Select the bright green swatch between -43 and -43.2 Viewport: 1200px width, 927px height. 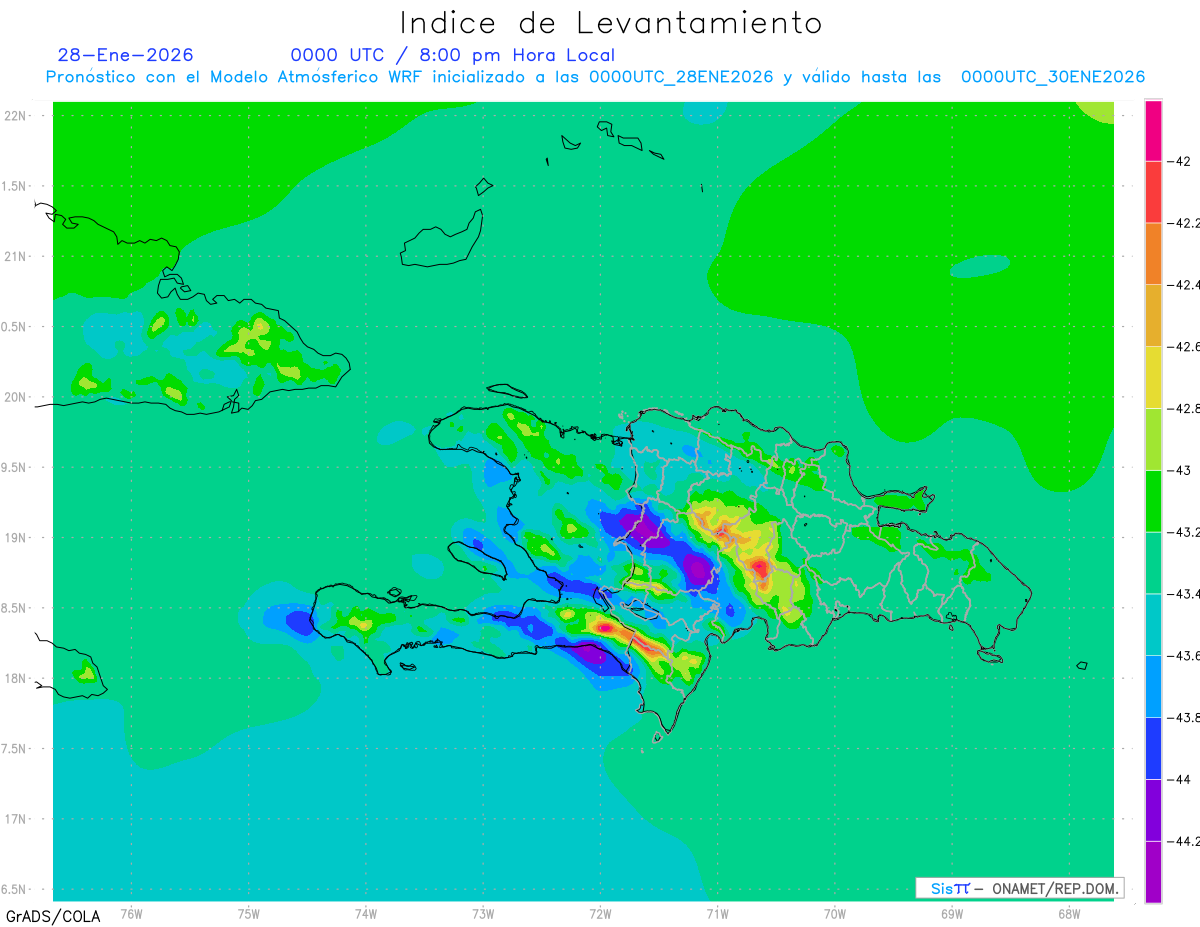[x=1153, y=501]
